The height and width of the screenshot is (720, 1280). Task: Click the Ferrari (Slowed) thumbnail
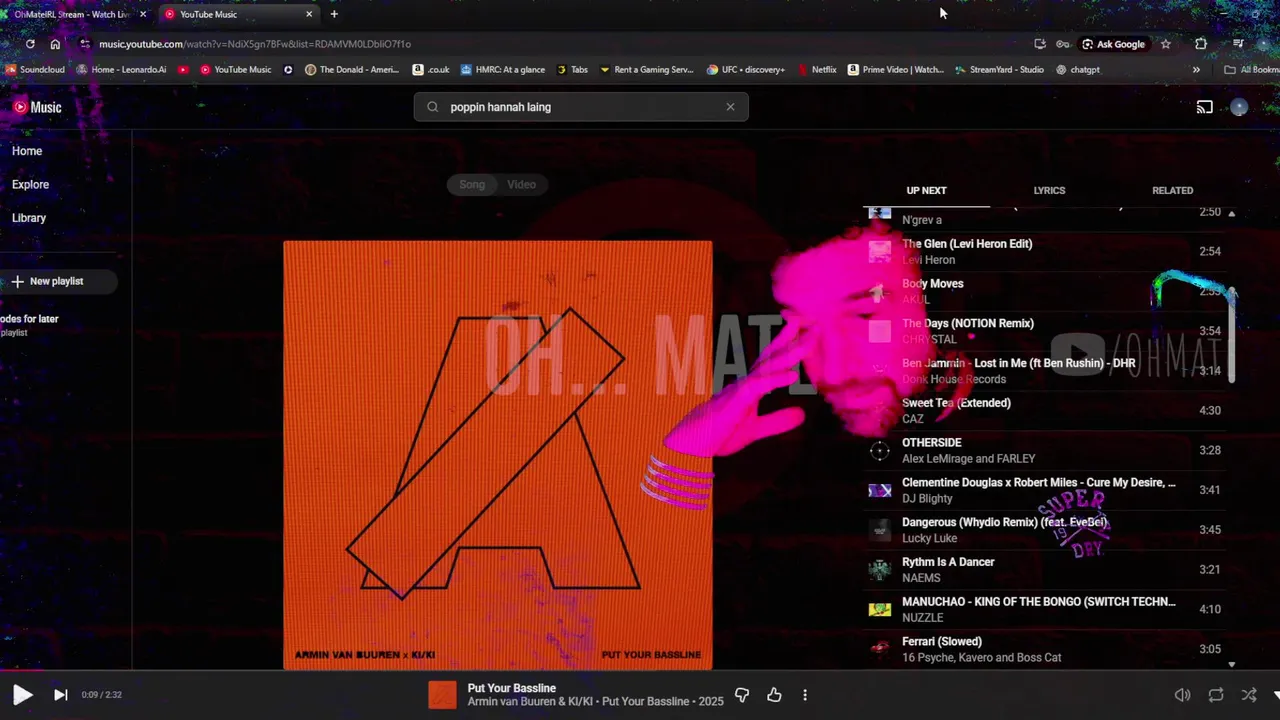(x=880, y=649)
